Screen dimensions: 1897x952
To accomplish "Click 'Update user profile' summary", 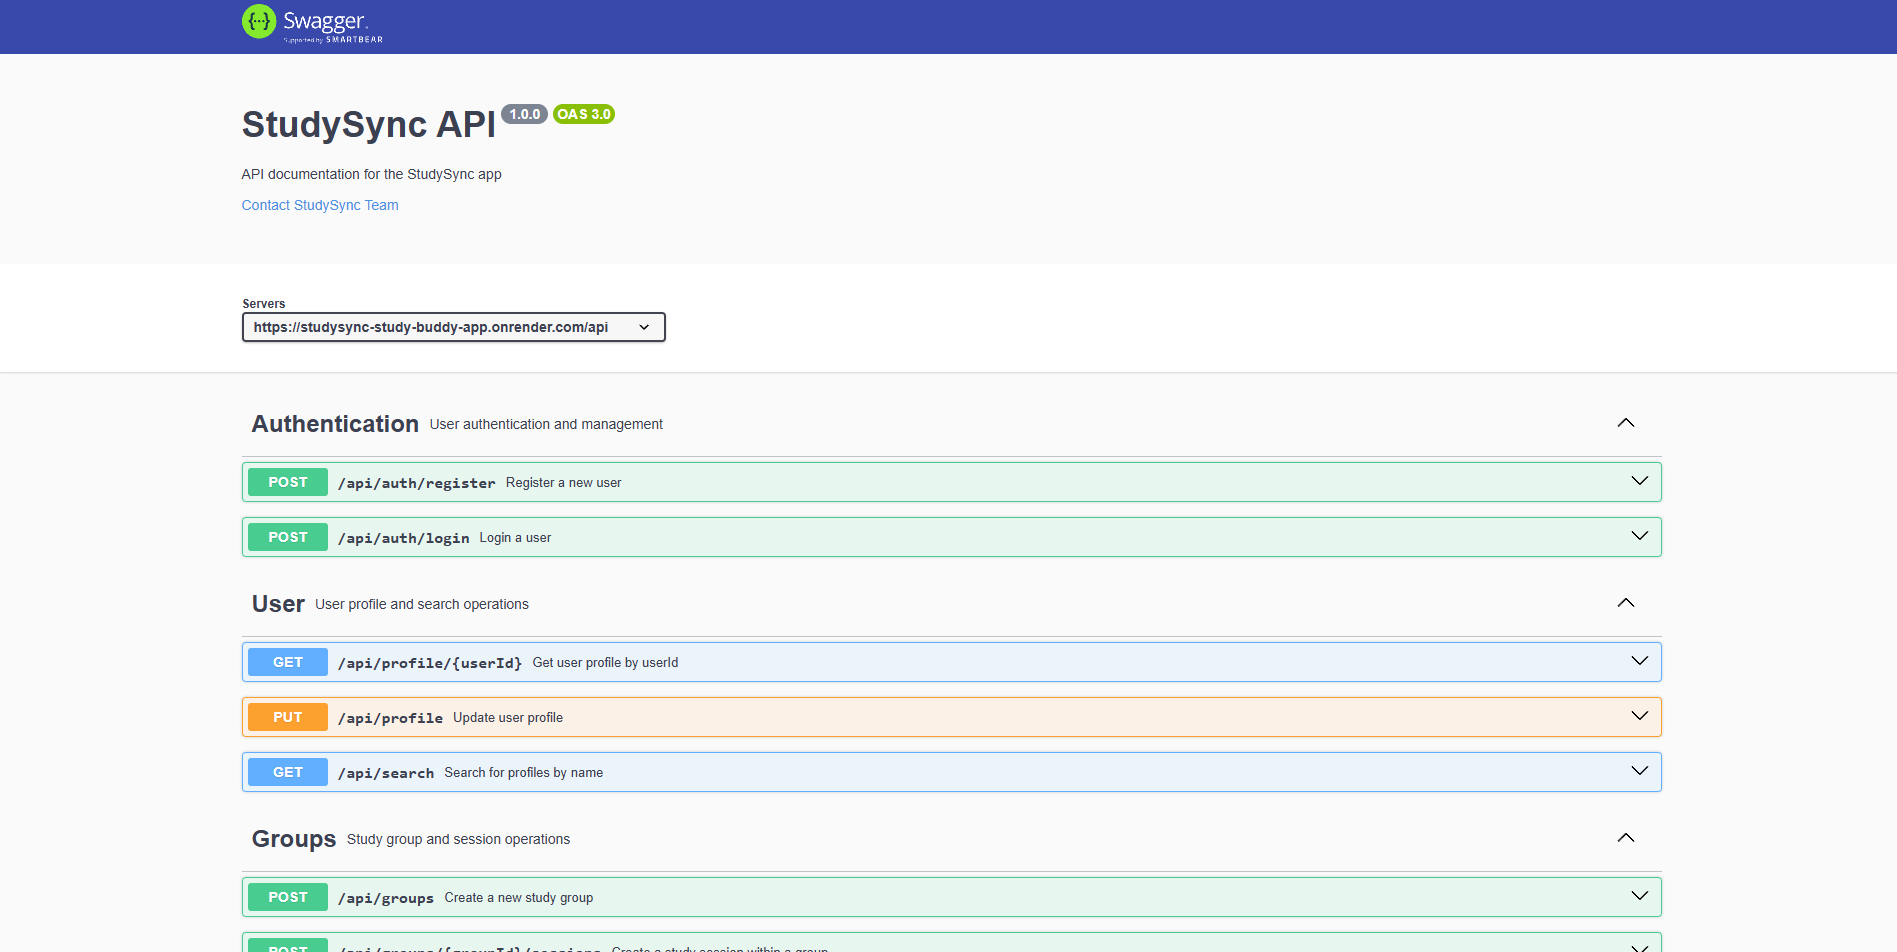I will click(508, 717).
